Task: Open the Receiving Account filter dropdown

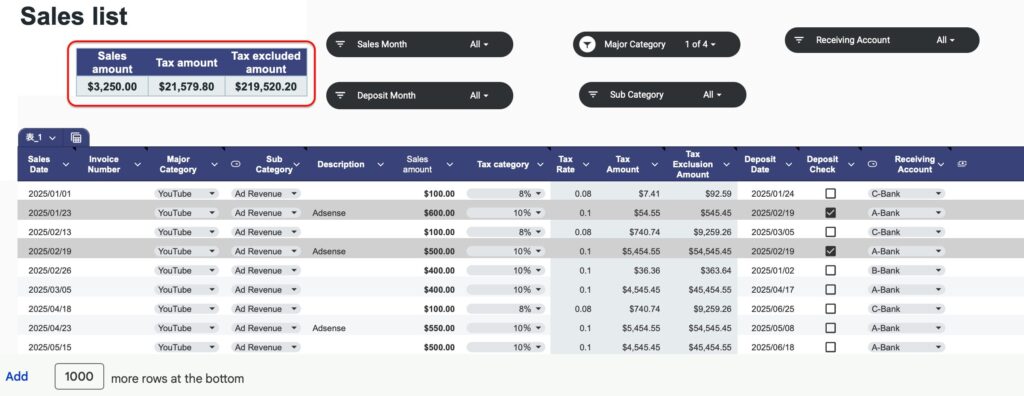Action: pyautogui.click(x=882, y=40)
